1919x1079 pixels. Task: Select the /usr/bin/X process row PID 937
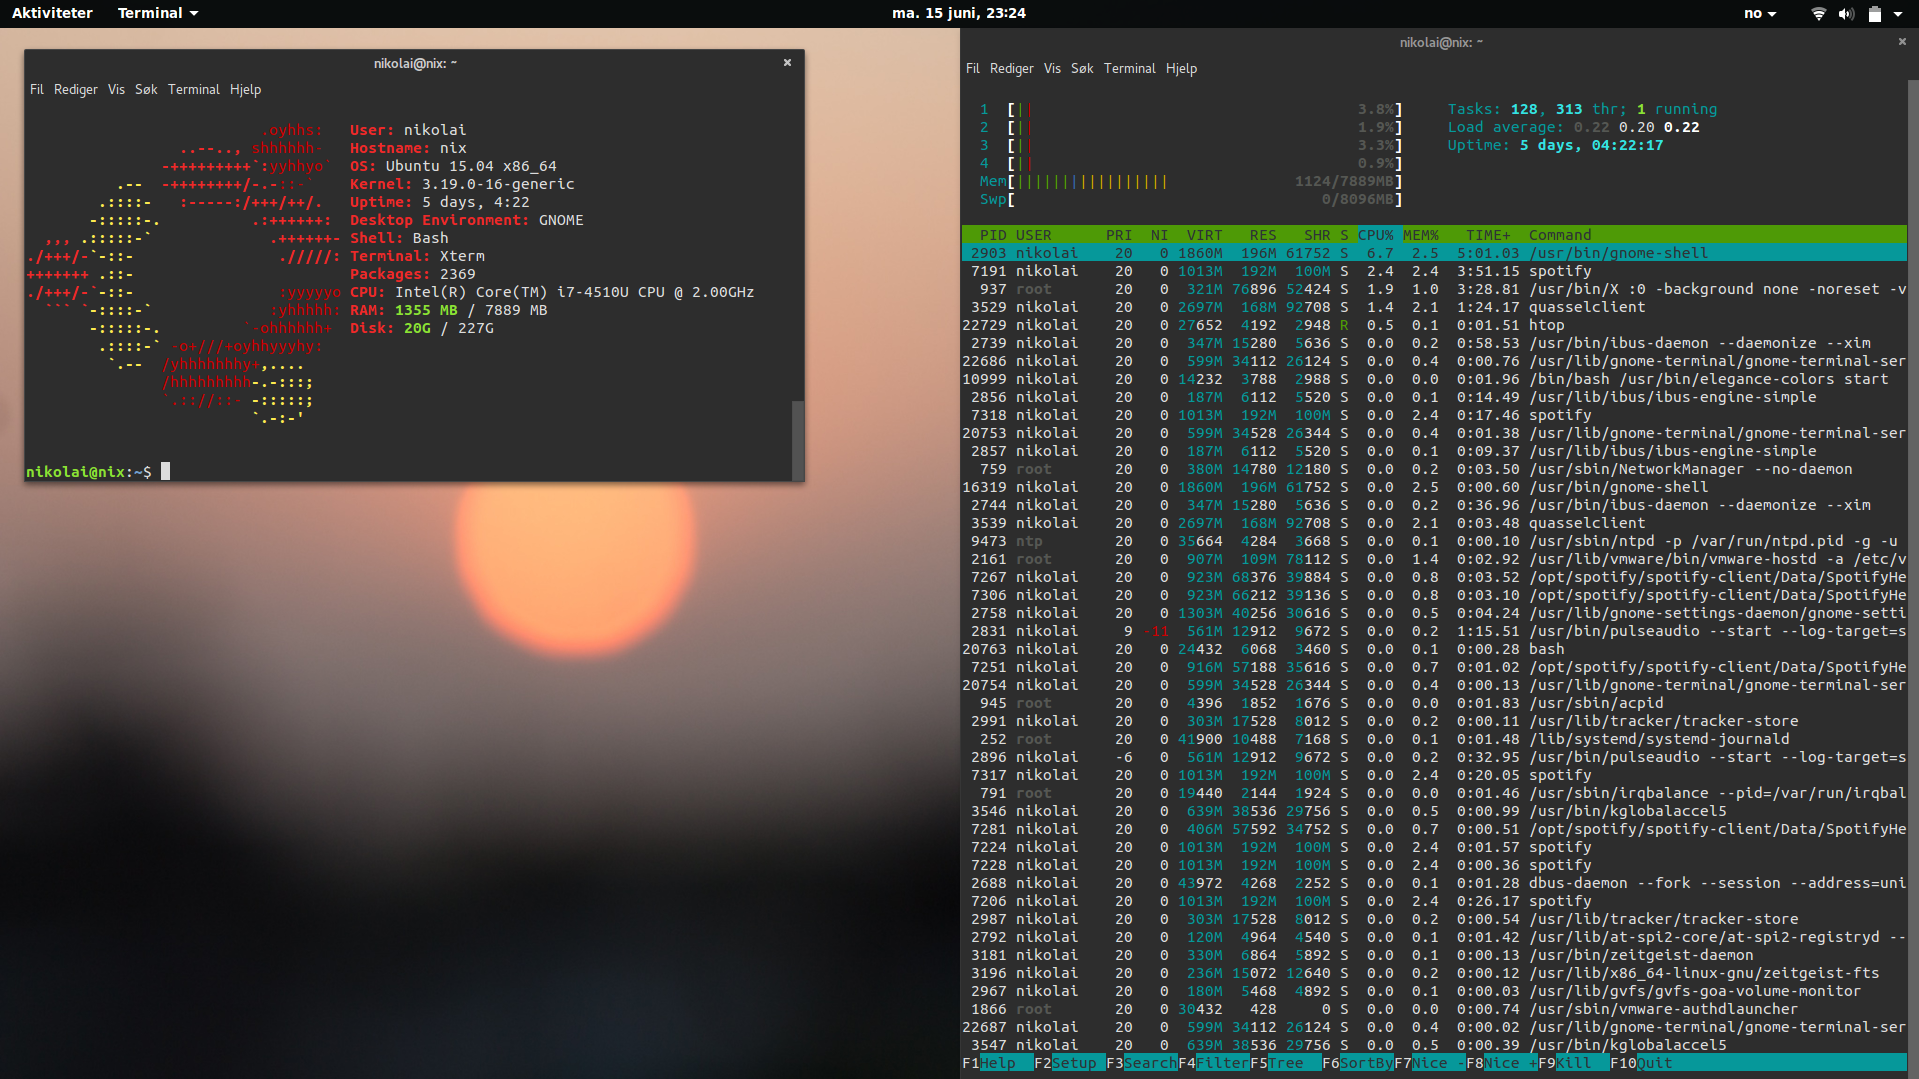click(1434, 289)
